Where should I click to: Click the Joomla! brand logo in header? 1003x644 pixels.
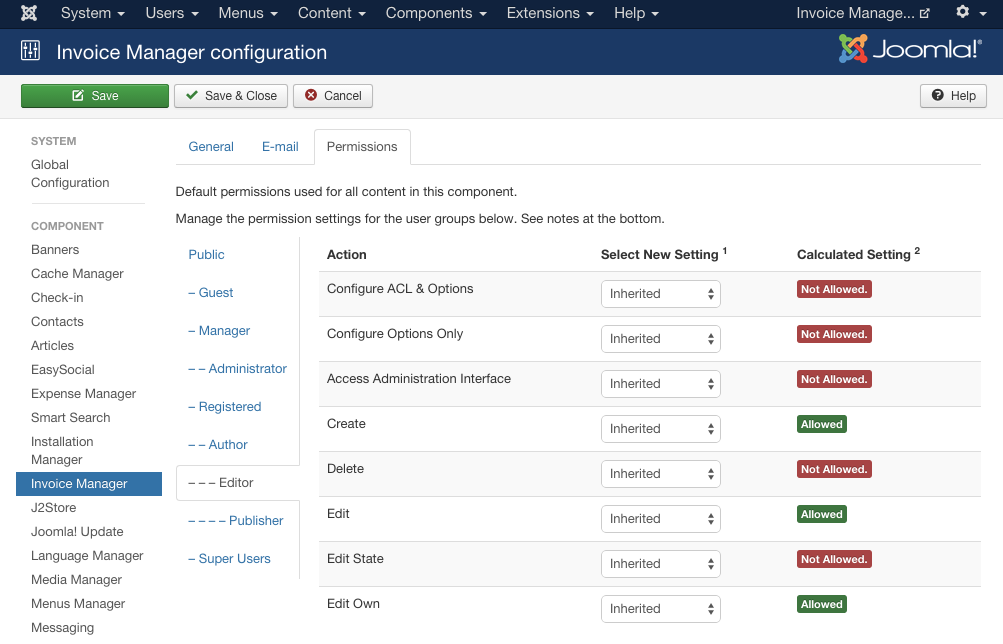point(910,49)
